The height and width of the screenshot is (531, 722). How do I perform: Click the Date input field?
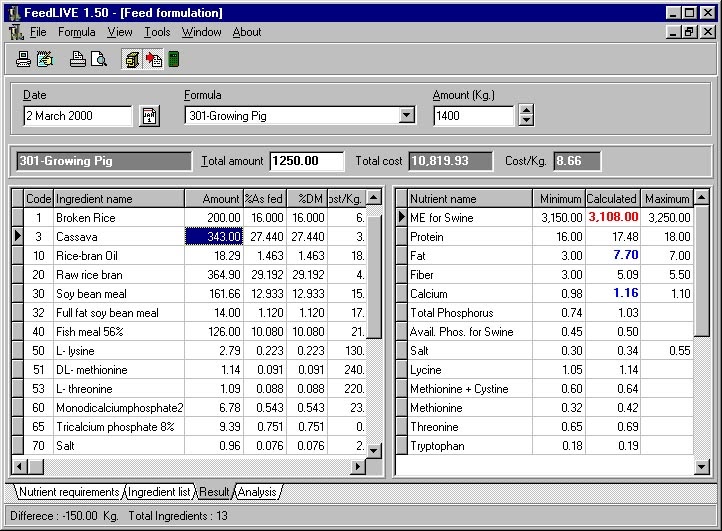click(77, 116)
